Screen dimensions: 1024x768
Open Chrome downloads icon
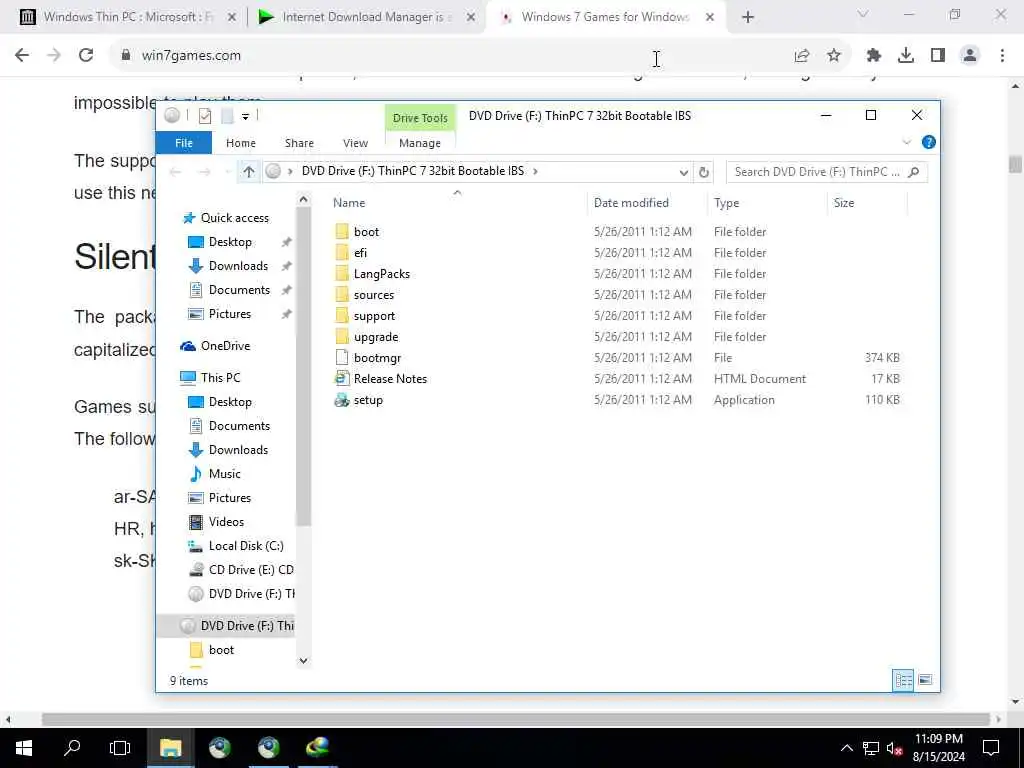coord(906,56)
